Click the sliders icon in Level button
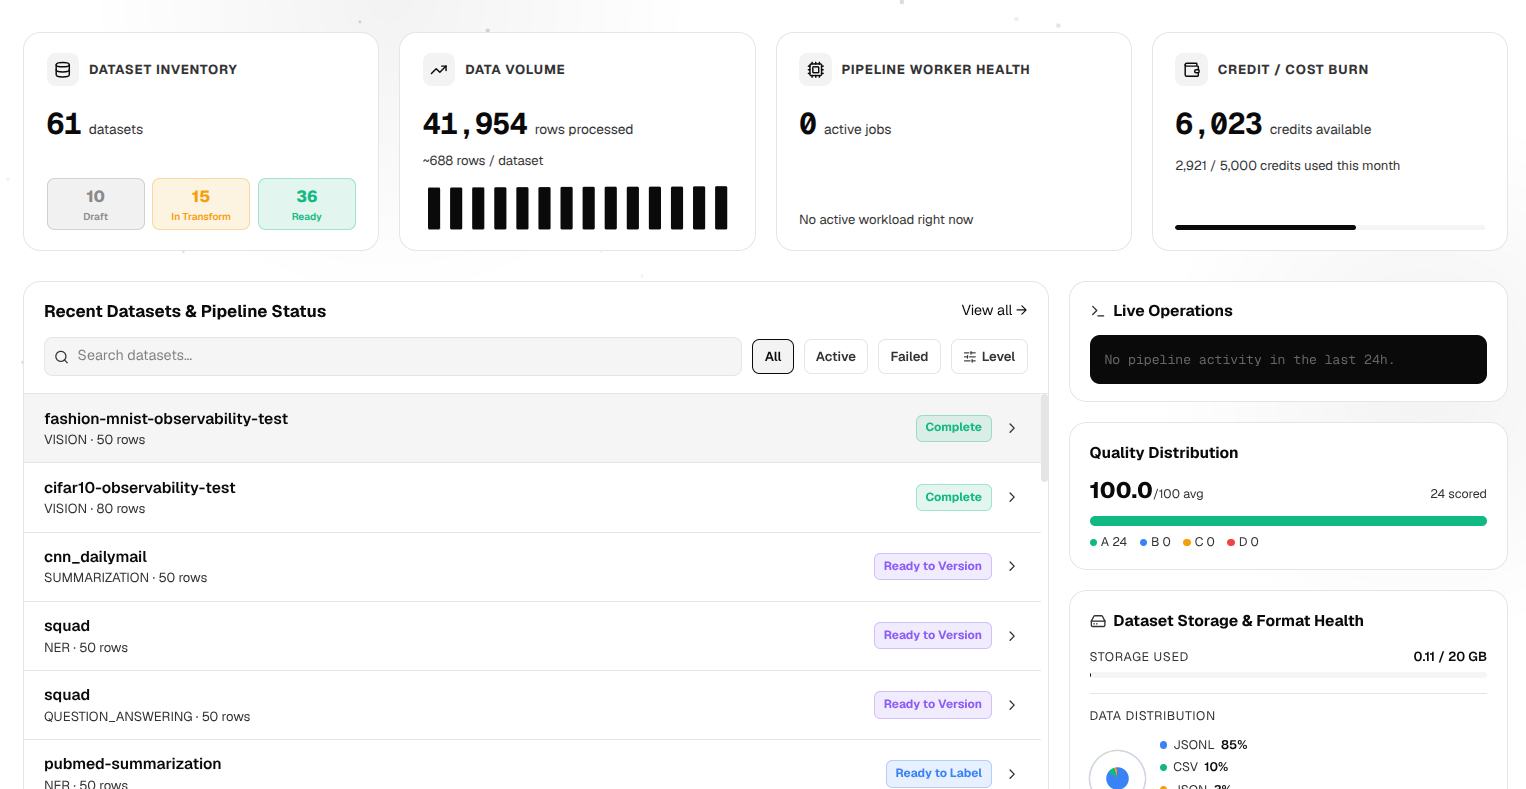 [969, 357]
